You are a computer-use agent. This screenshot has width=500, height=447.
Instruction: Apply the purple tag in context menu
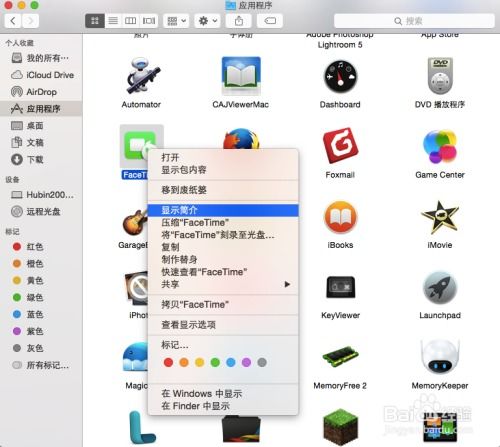246,362
